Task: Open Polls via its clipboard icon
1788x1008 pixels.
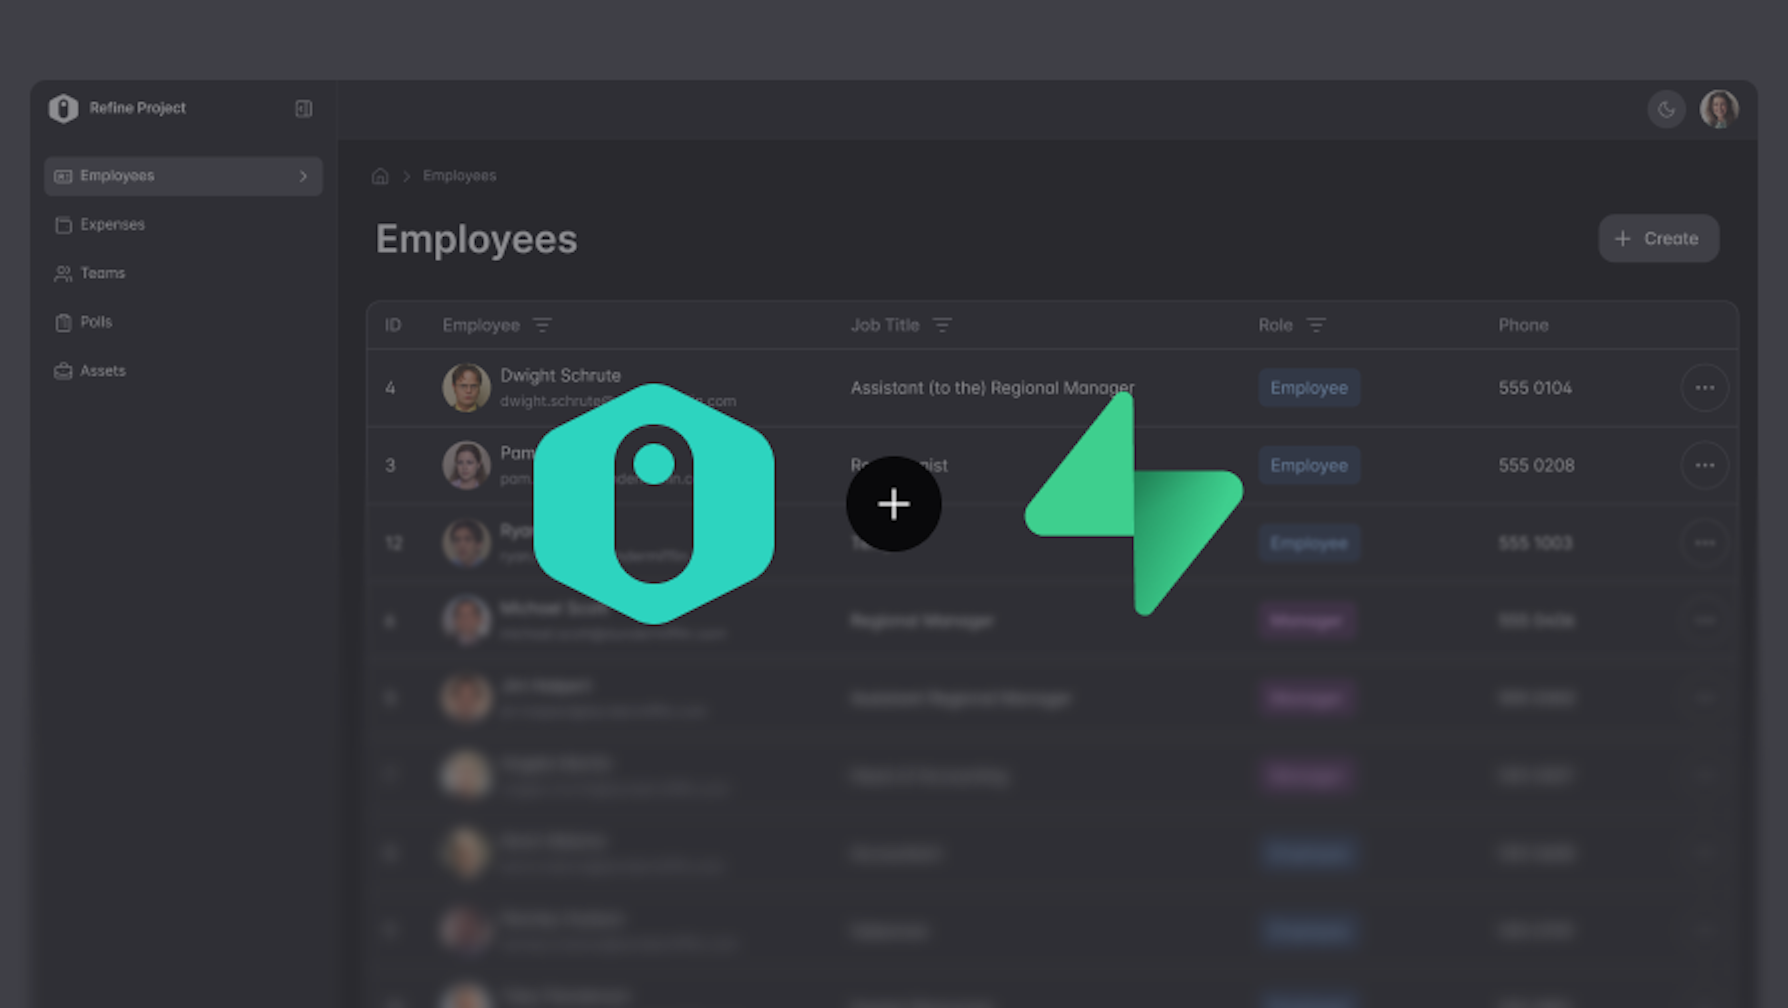Action: point(62,321)
